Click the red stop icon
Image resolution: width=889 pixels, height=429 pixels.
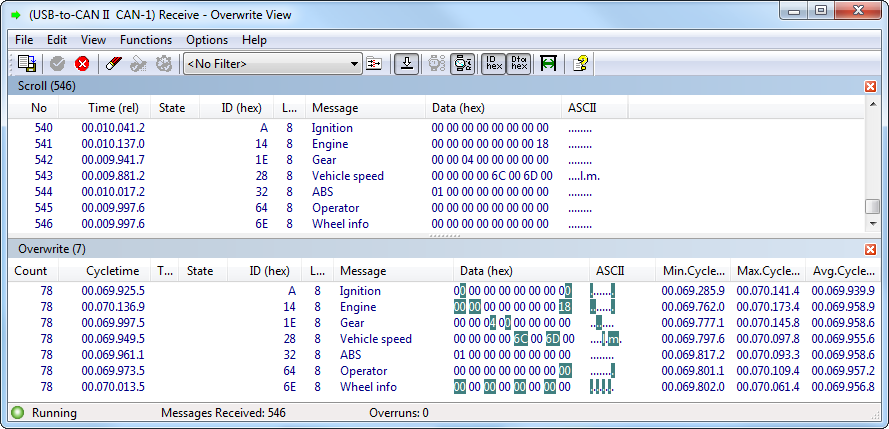pyautogui.click(x=82, y=63)
